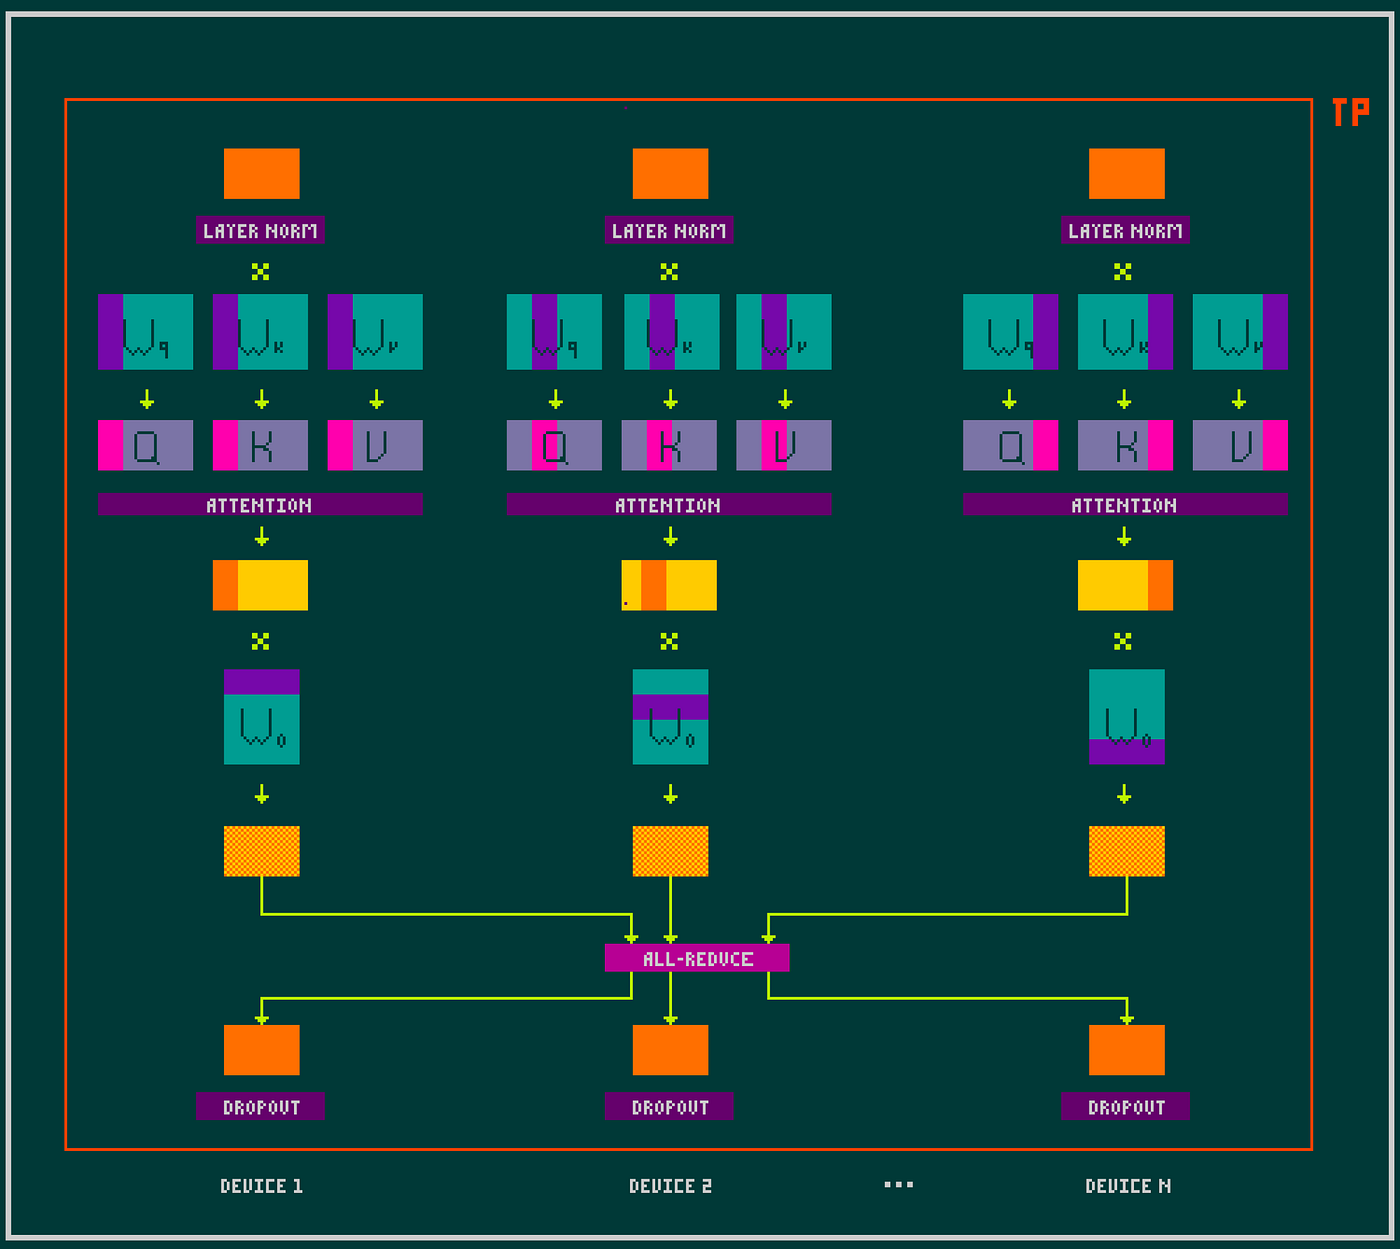Image resolution: width=1400 pixels, height=1249 pixels.
Task: Click the multiply symbol above Device N Wo block
Action: pos(1123,641)
